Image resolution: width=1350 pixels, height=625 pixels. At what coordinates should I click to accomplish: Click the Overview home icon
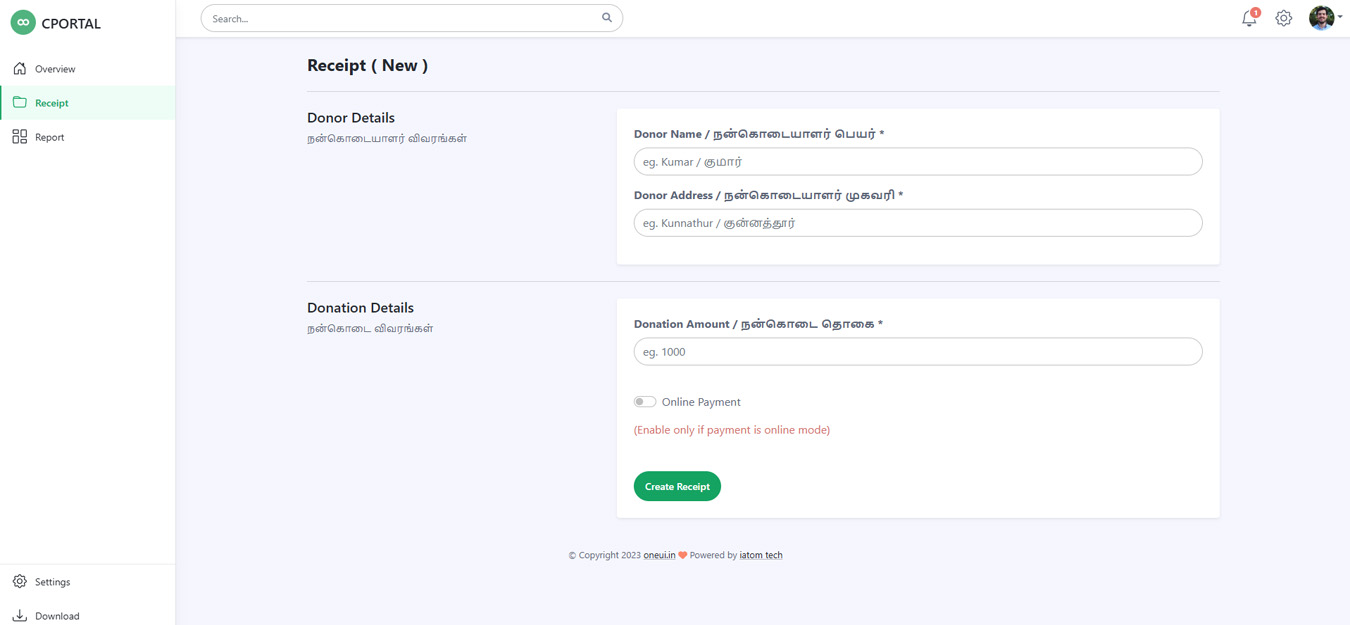(20, 69)
